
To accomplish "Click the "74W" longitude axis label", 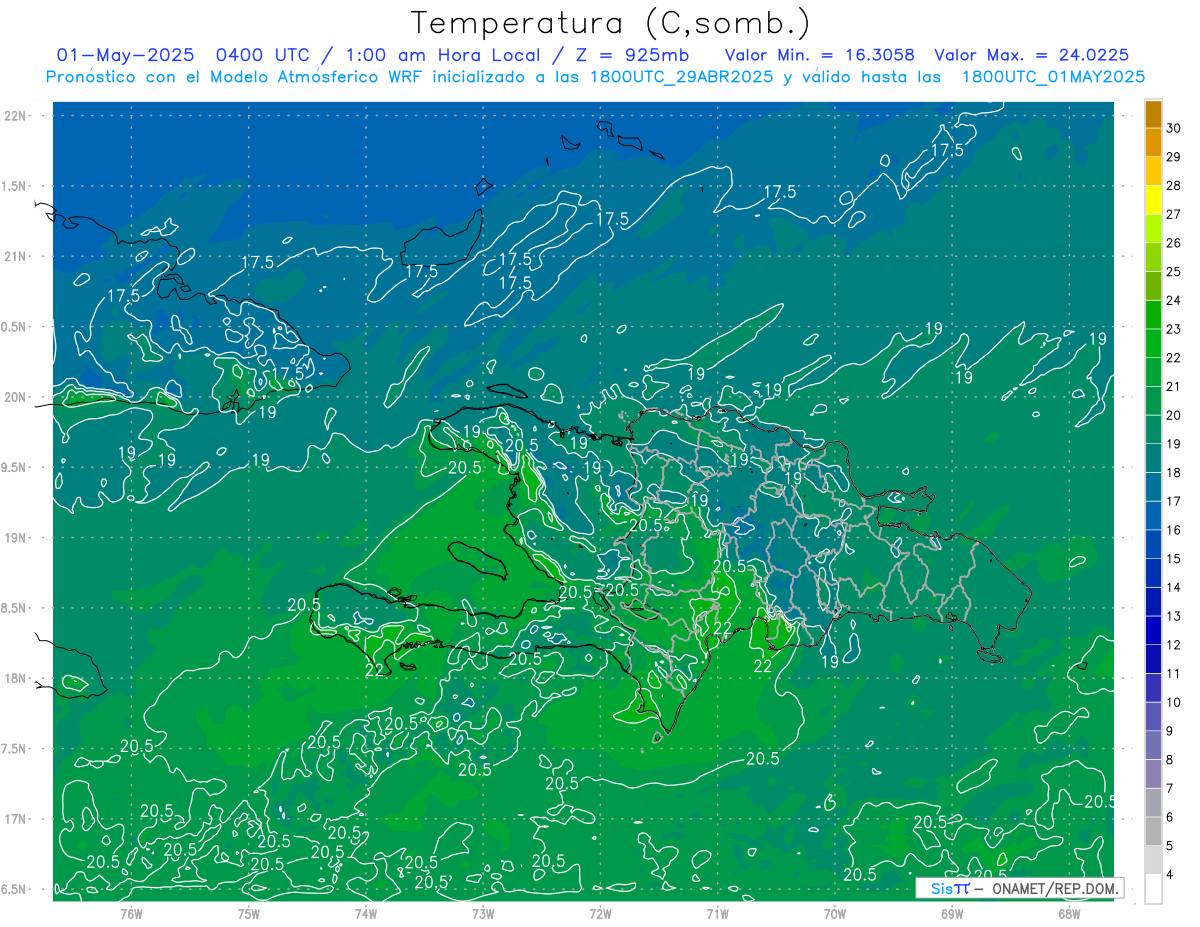I will (366, 913).
